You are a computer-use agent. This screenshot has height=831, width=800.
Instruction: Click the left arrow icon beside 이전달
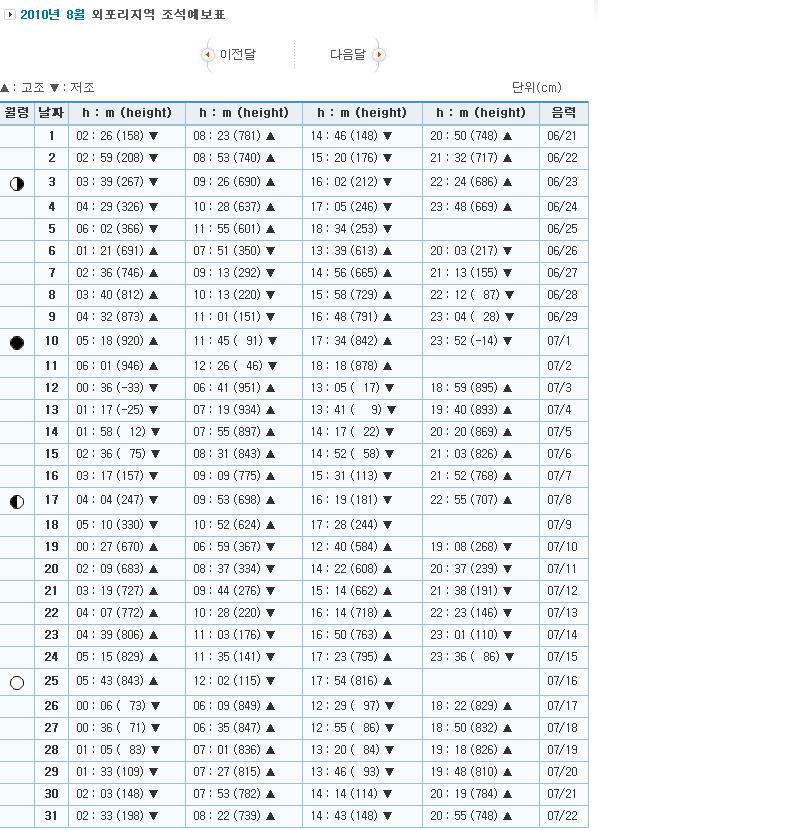(208, 55)
